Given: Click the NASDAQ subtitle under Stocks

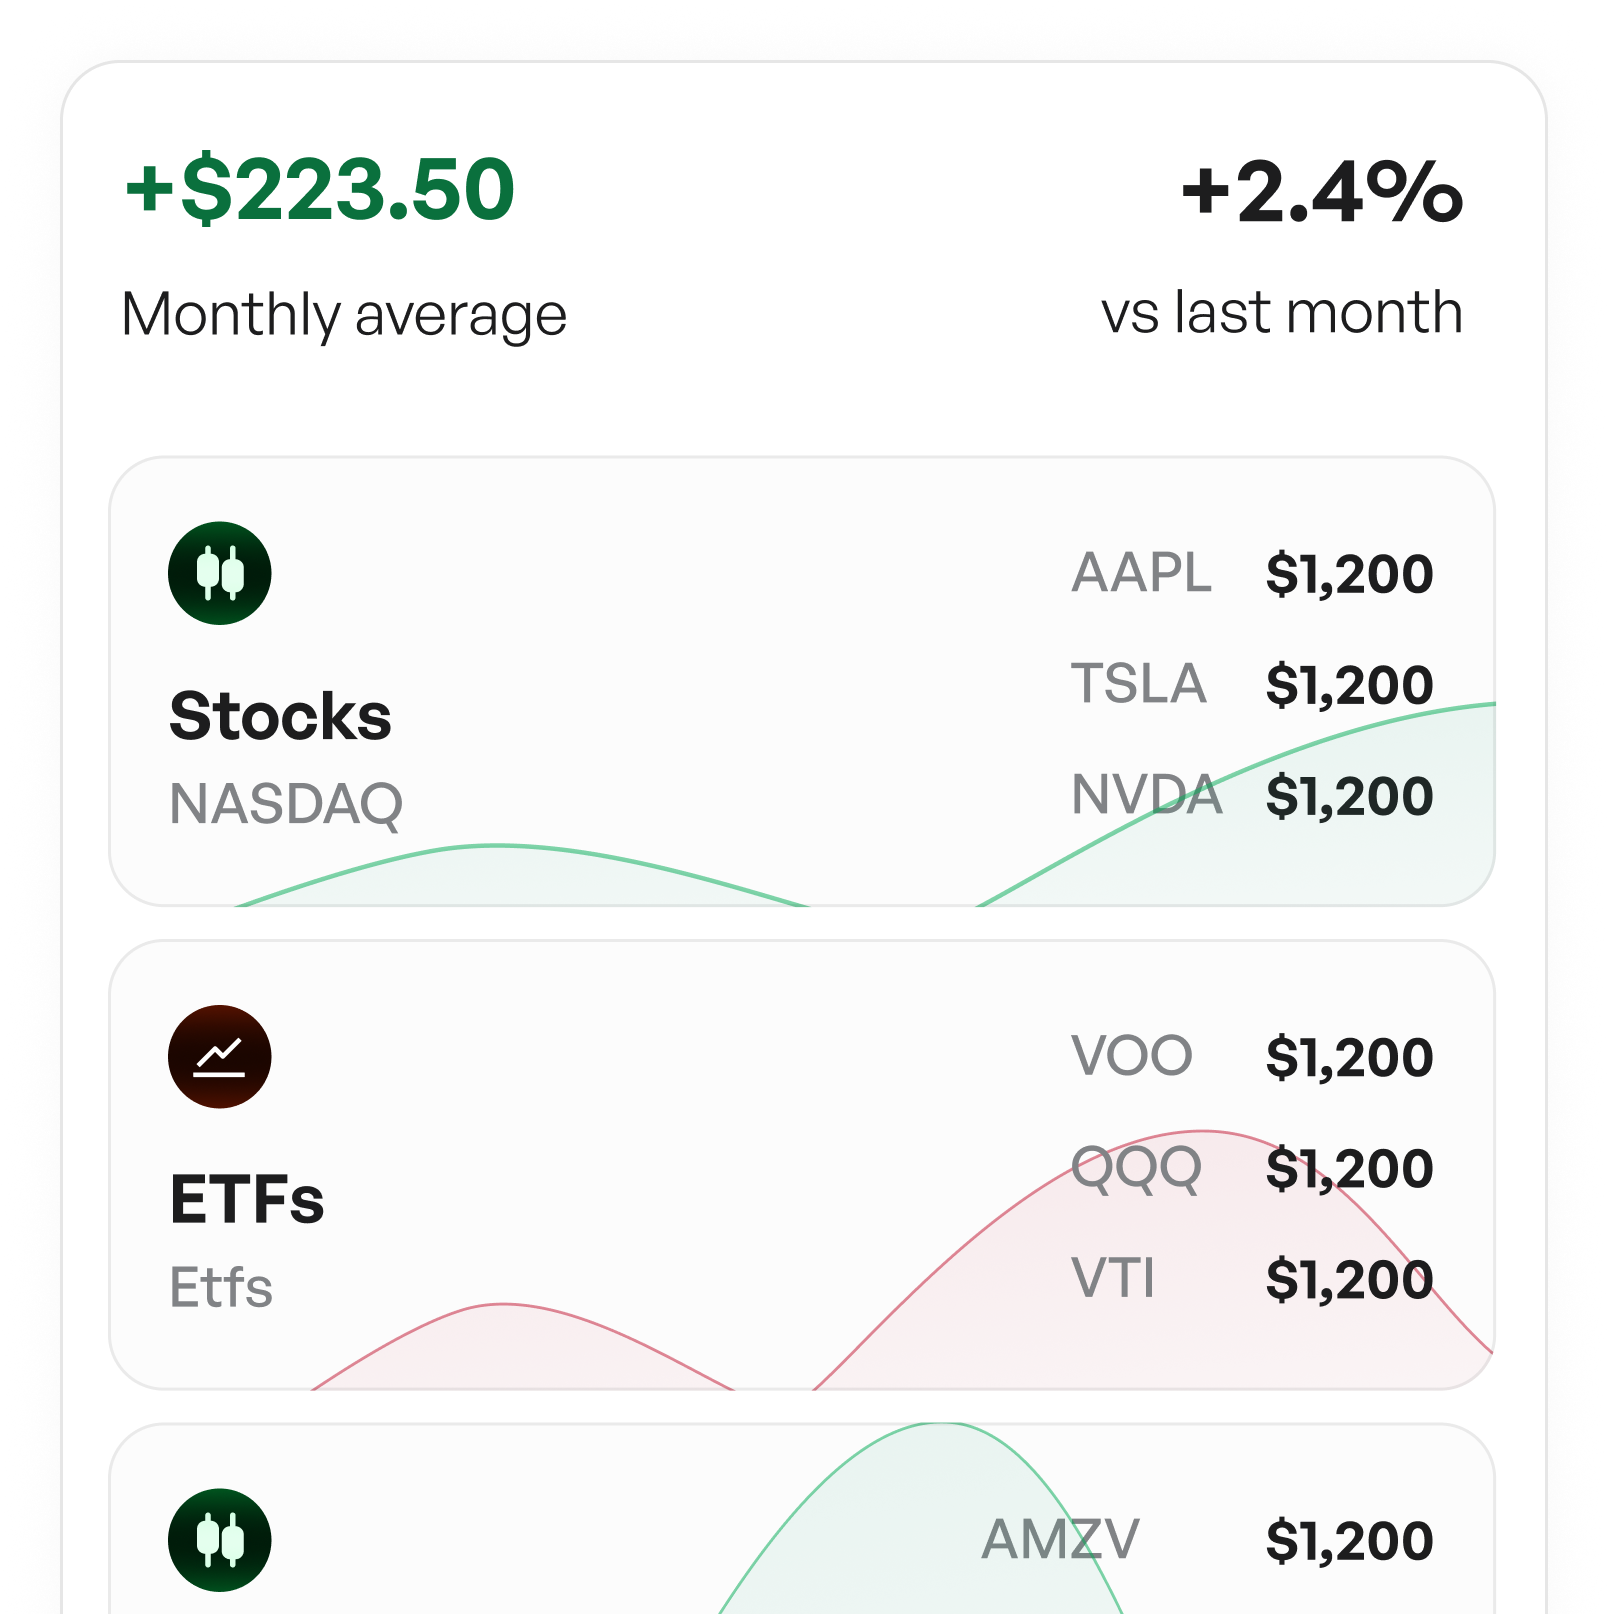Looking at the screenshot, I should click(x=286, y=804).
